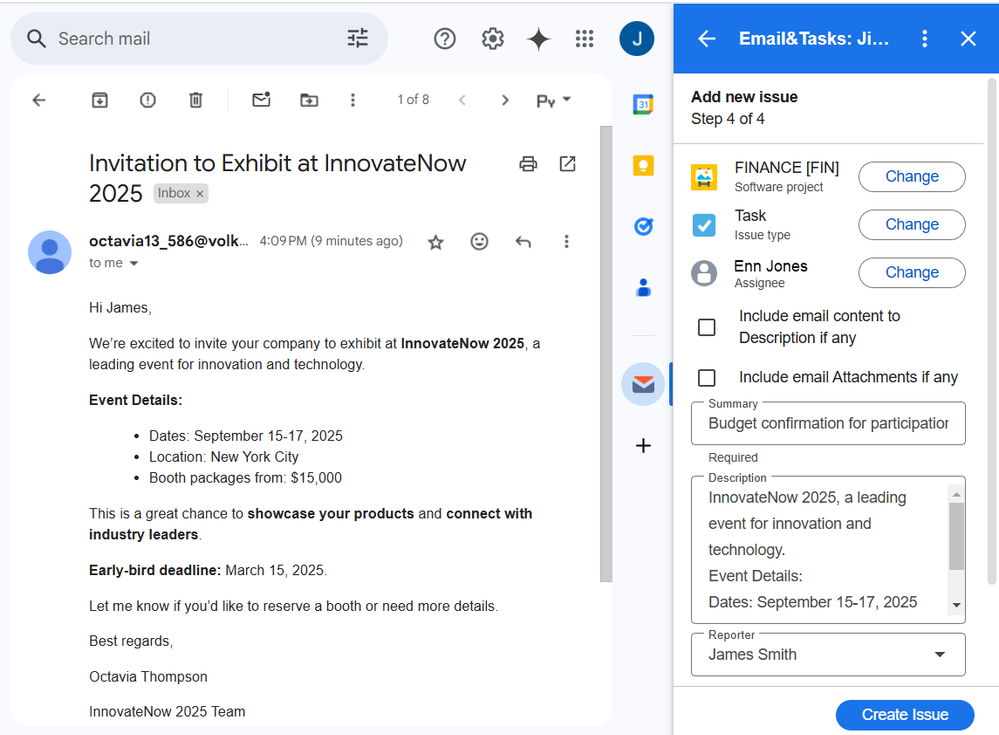Select Email&Tasks add-on icon
Image resolution: width=999 pixels, height=735 pixels.
pyautogui.click(x=643, y=384)
